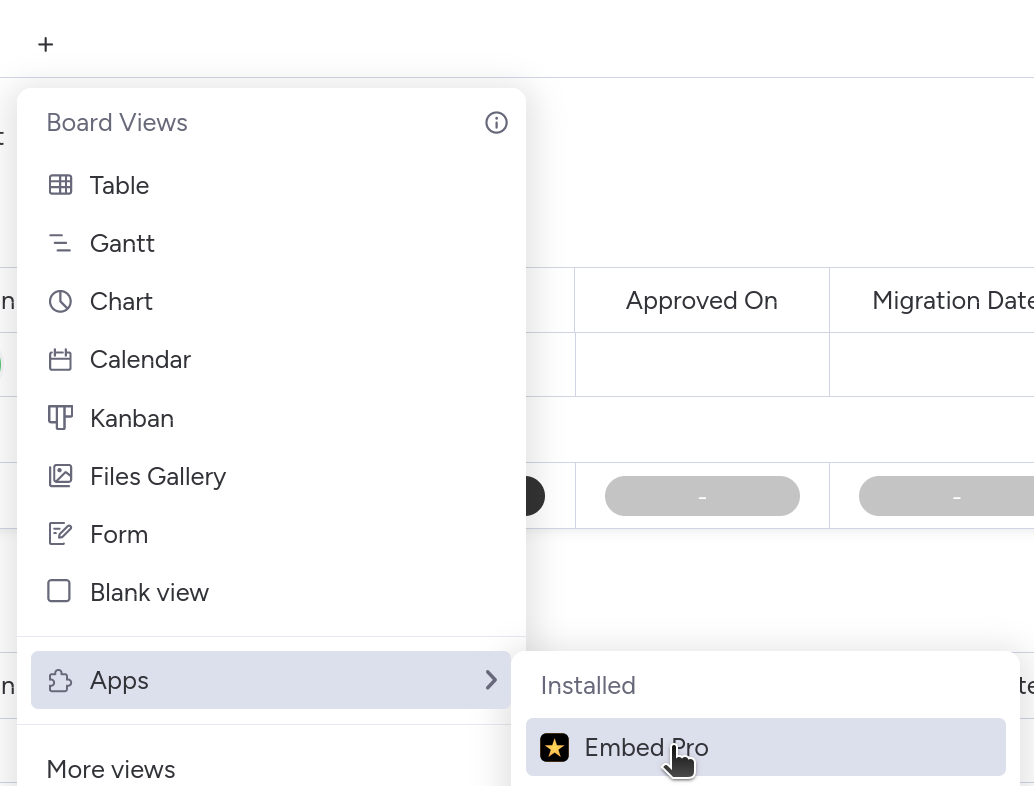The width and height of the screenshot is (1034, 786).
Task: Select the Blank view square icon
Action: 60,591
